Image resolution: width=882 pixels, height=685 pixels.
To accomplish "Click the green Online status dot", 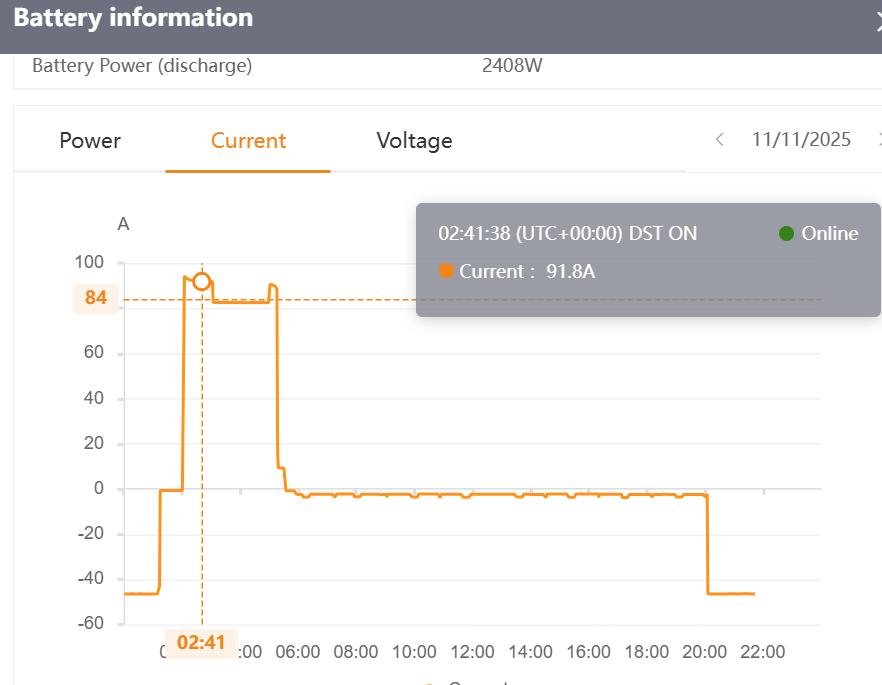I will (786, 233).
